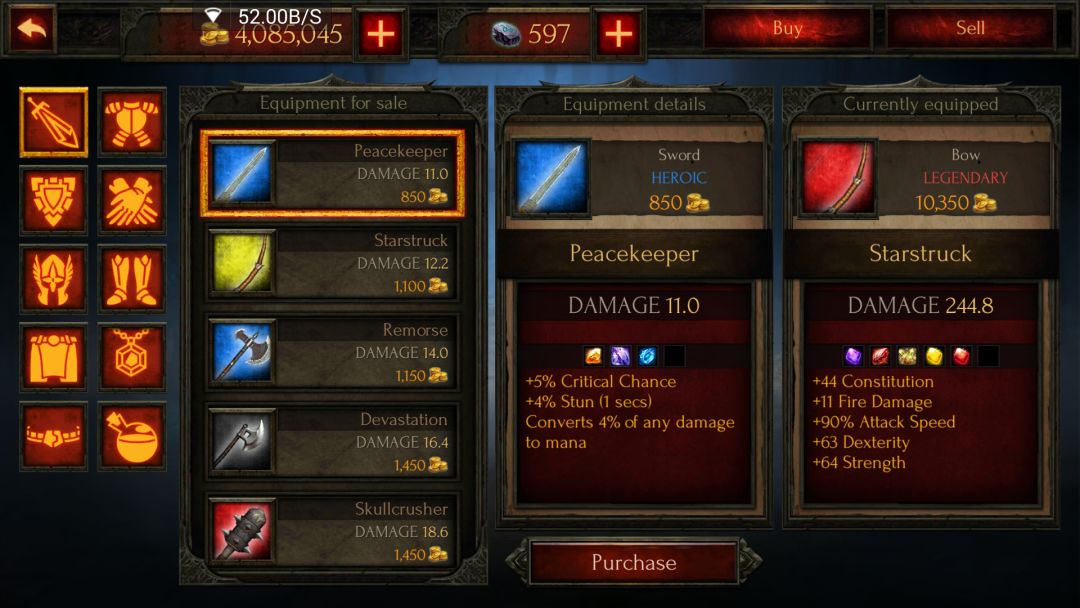Open the chest armor category
This screenshot has width=1080, height=608.
132,123
